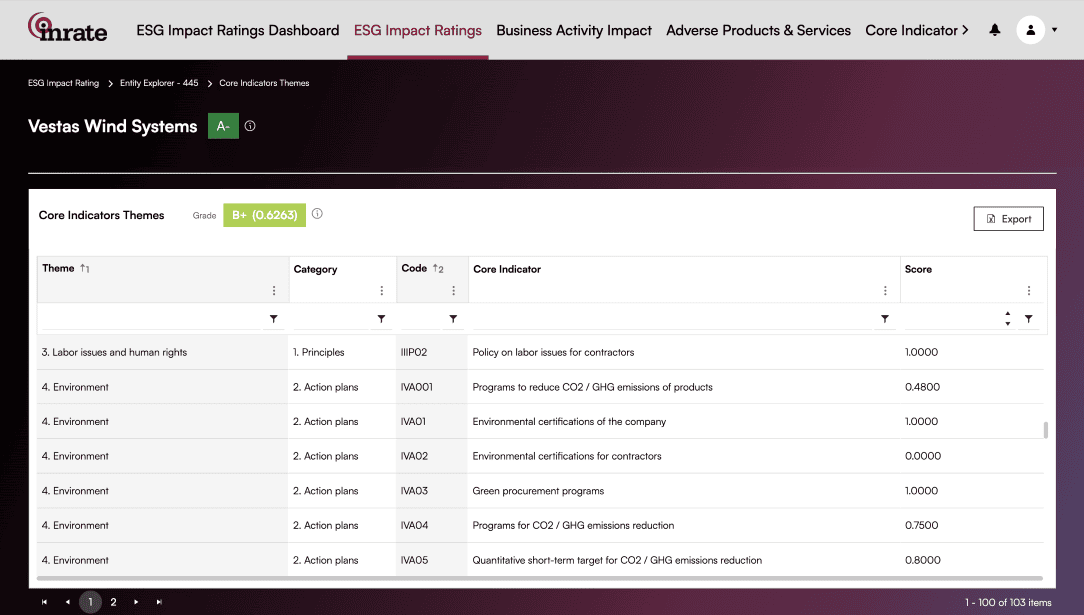Increase the Score filter value
1084x615 pixels.
[x=1008, y=314]
